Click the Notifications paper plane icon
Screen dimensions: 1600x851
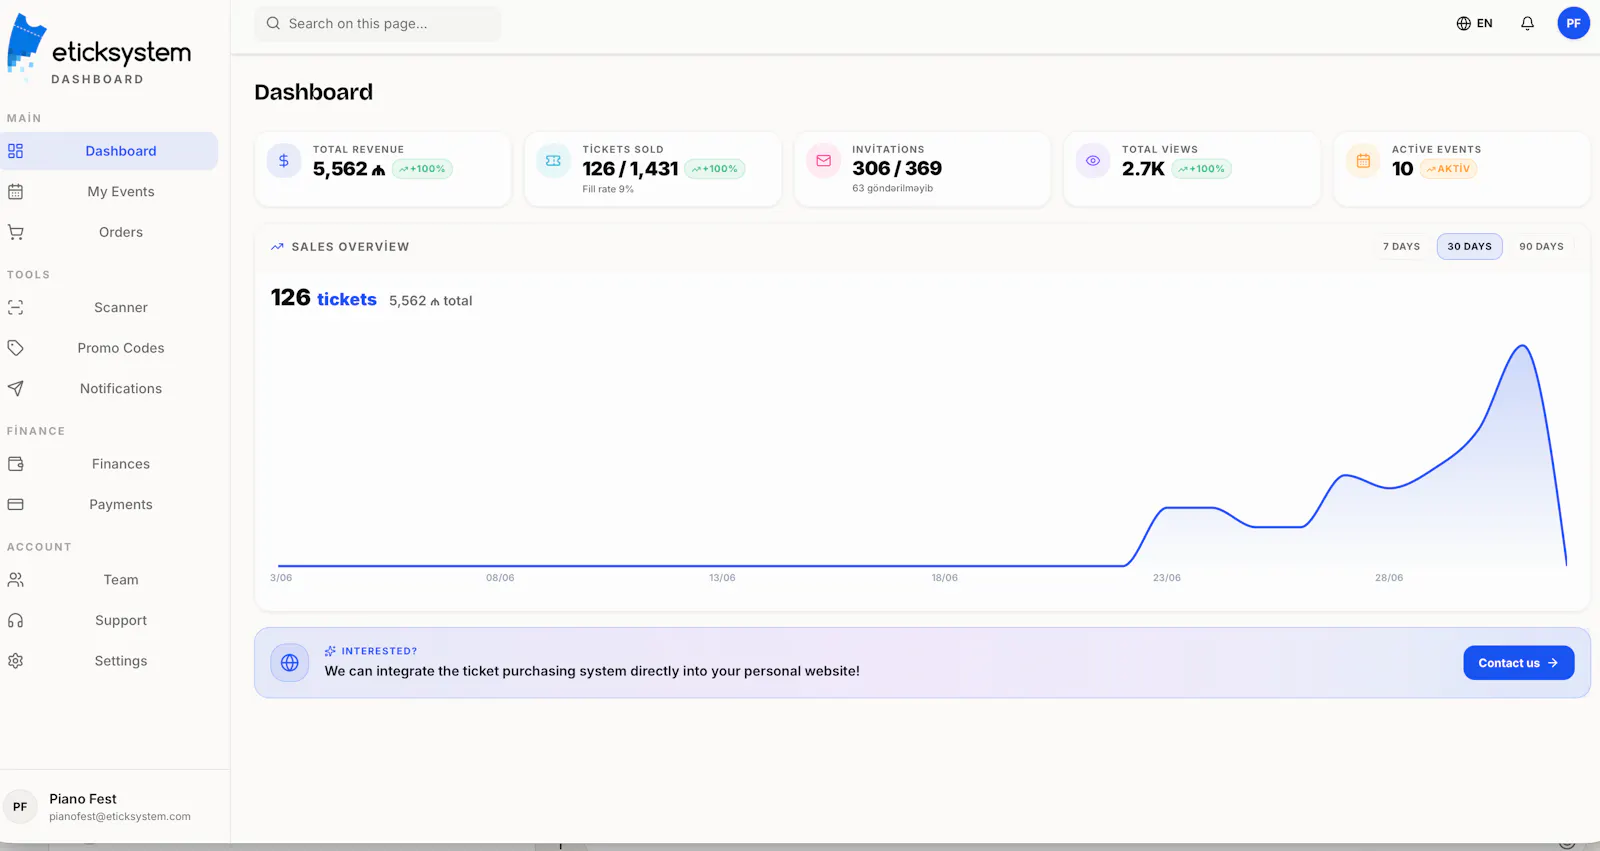click(15, 388)
